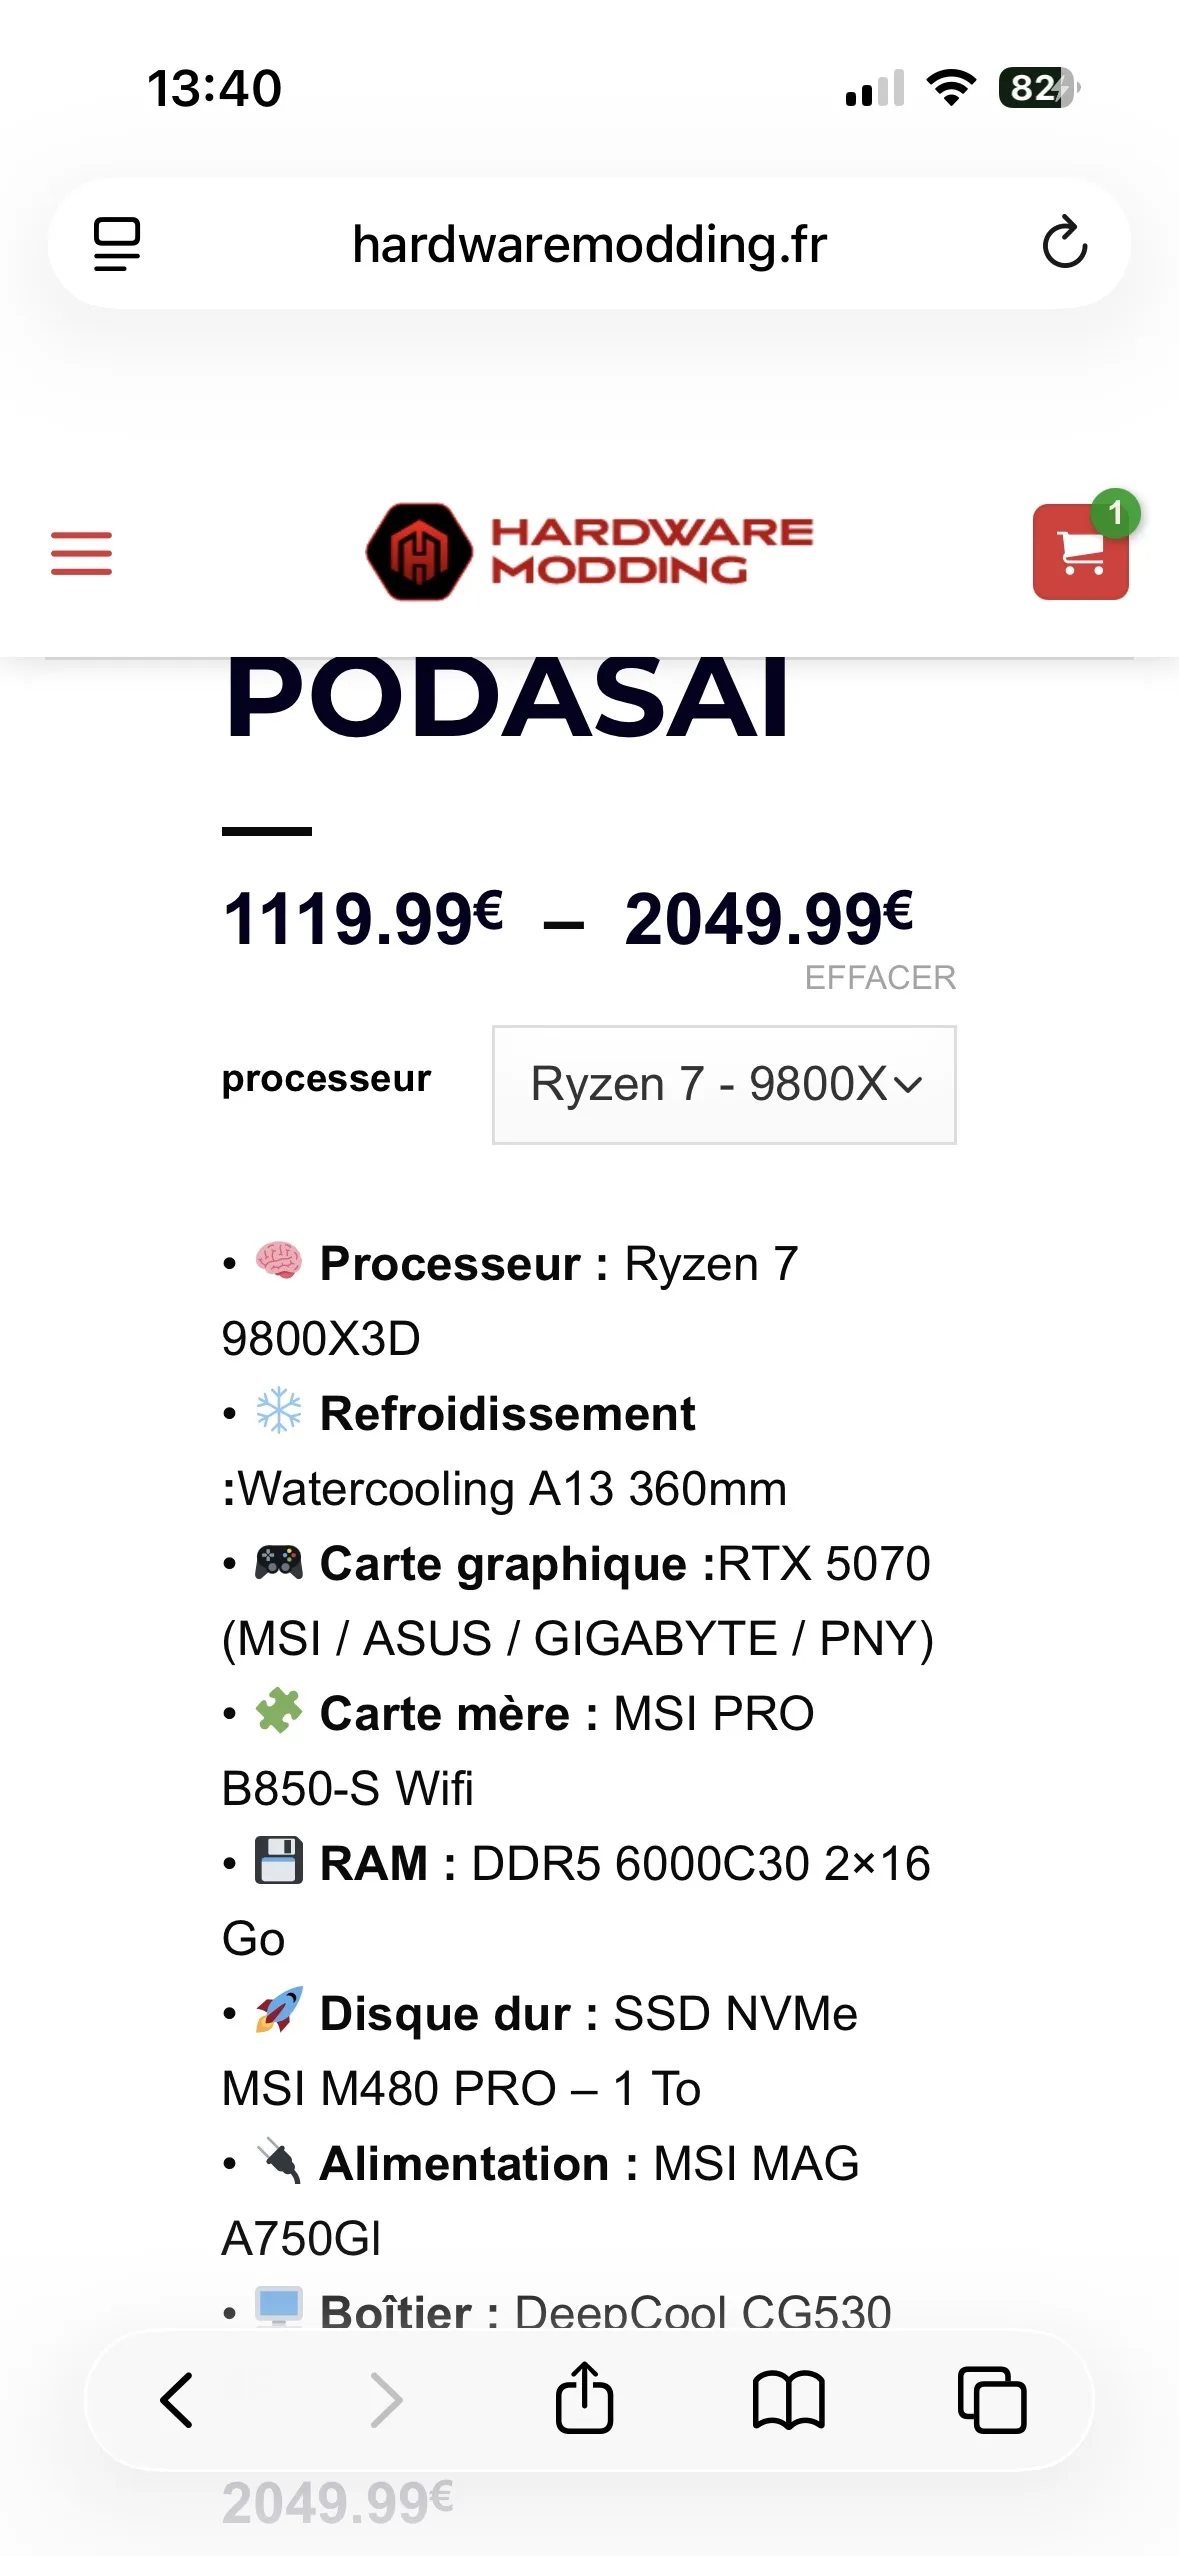This screenshot has height=2556, width=1179.
Task: Open the red shopping cart
Action: tap(1079, 553)
